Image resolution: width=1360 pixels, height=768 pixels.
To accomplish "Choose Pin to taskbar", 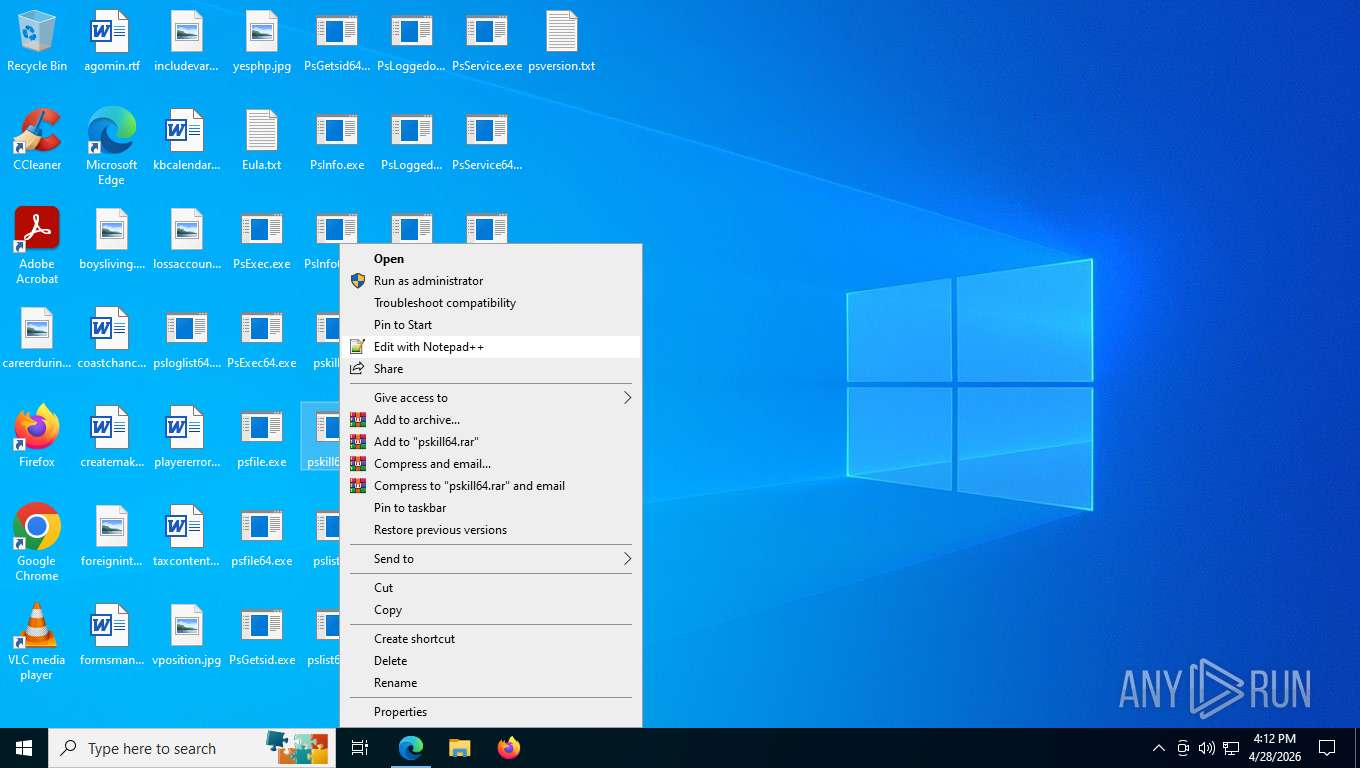I will (491, 508).
